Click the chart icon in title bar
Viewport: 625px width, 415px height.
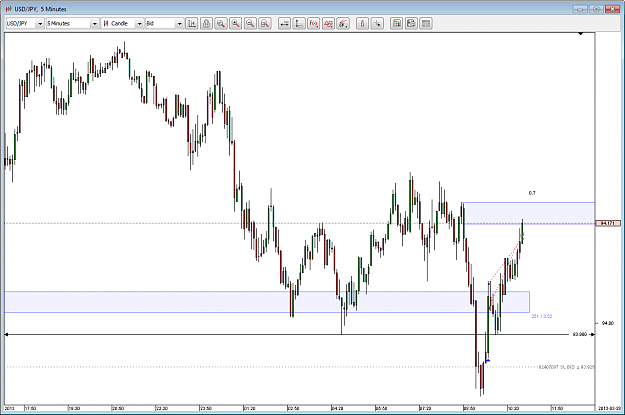pos(8,9)
